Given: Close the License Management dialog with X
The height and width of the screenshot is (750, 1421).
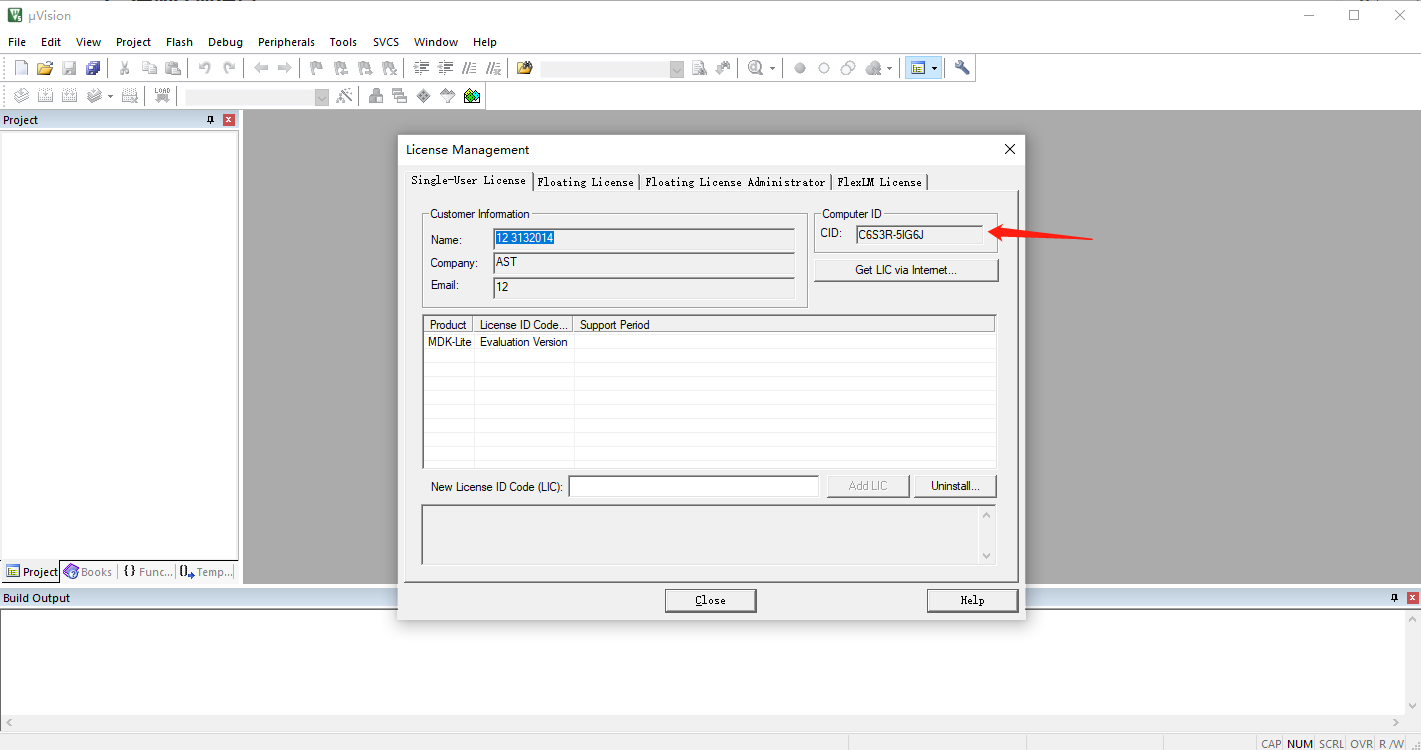Looking at the screenshot, I should [x=1009, y=149].
